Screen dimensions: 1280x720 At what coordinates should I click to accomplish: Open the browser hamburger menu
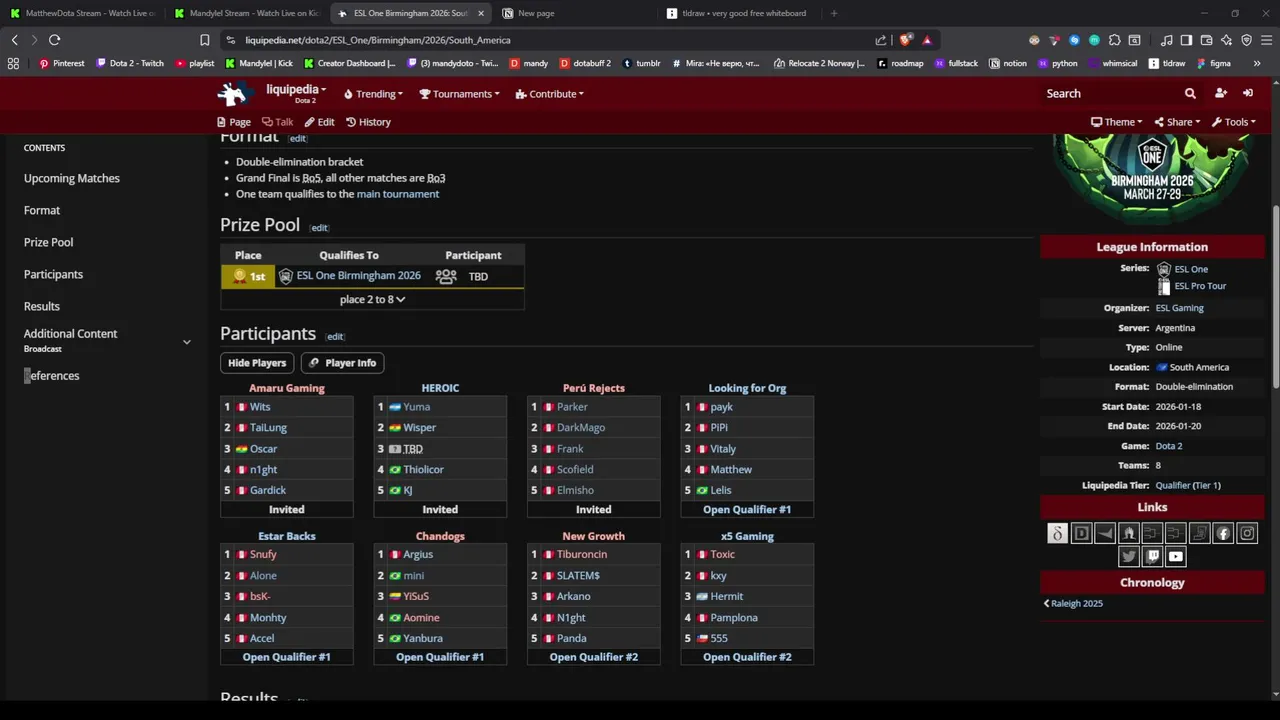(1266, 40)
